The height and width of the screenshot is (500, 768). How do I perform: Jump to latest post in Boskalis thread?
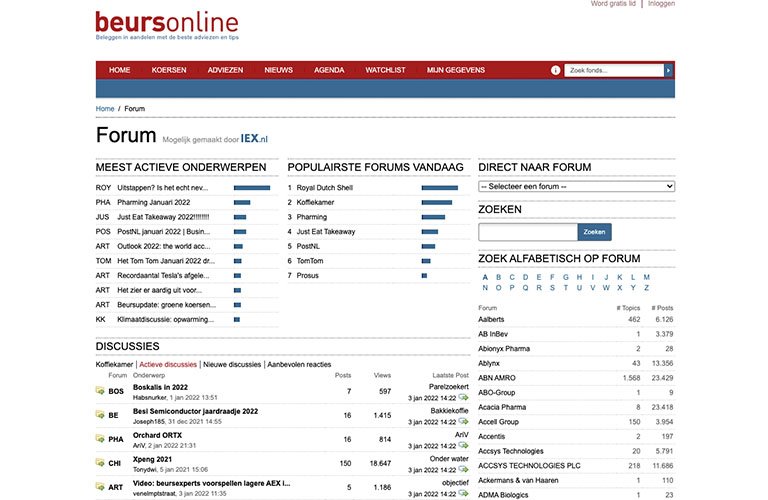(463, 397)
